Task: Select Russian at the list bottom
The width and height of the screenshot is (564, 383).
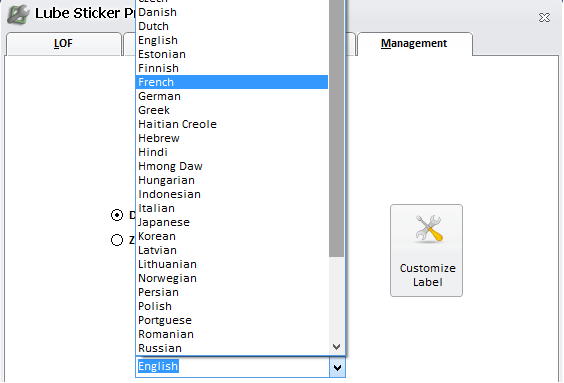Action: tap(232, 348)
